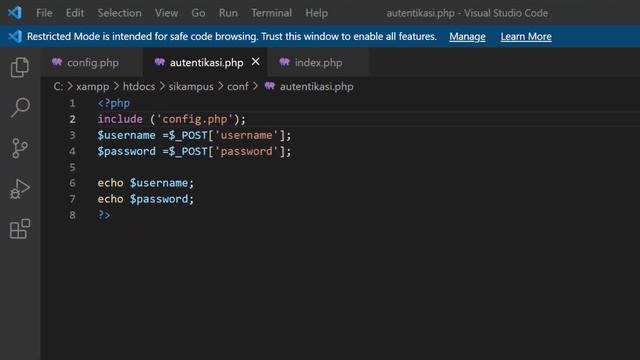
Task: Click the VS Code icon in Restricted Mode banner
Action: (15, 36)
